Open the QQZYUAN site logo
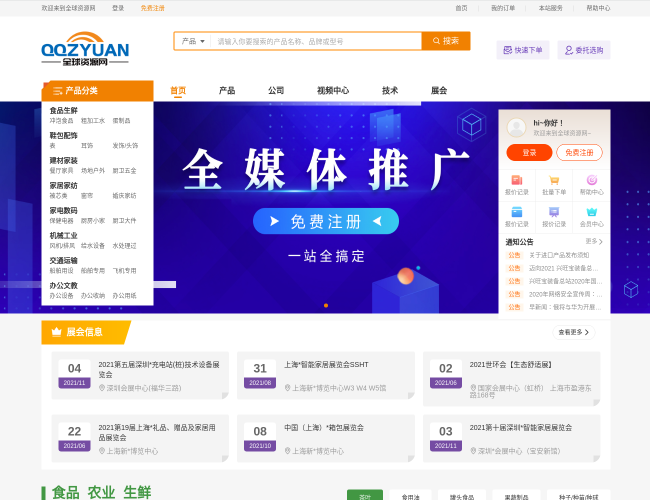 tap(85, 49)
